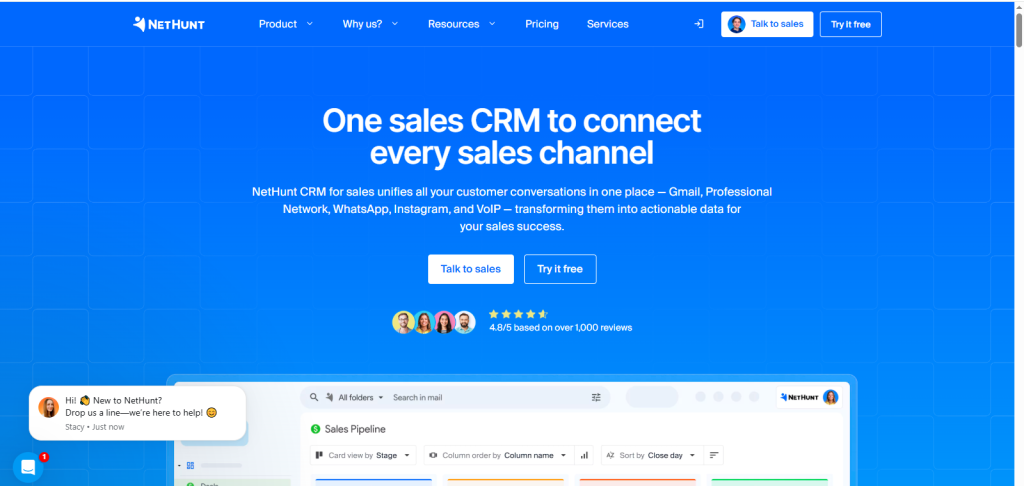The height and width of the screenshot is (486, 1024).
Task: Go to the Pricing page
Action: click(542, 24)
